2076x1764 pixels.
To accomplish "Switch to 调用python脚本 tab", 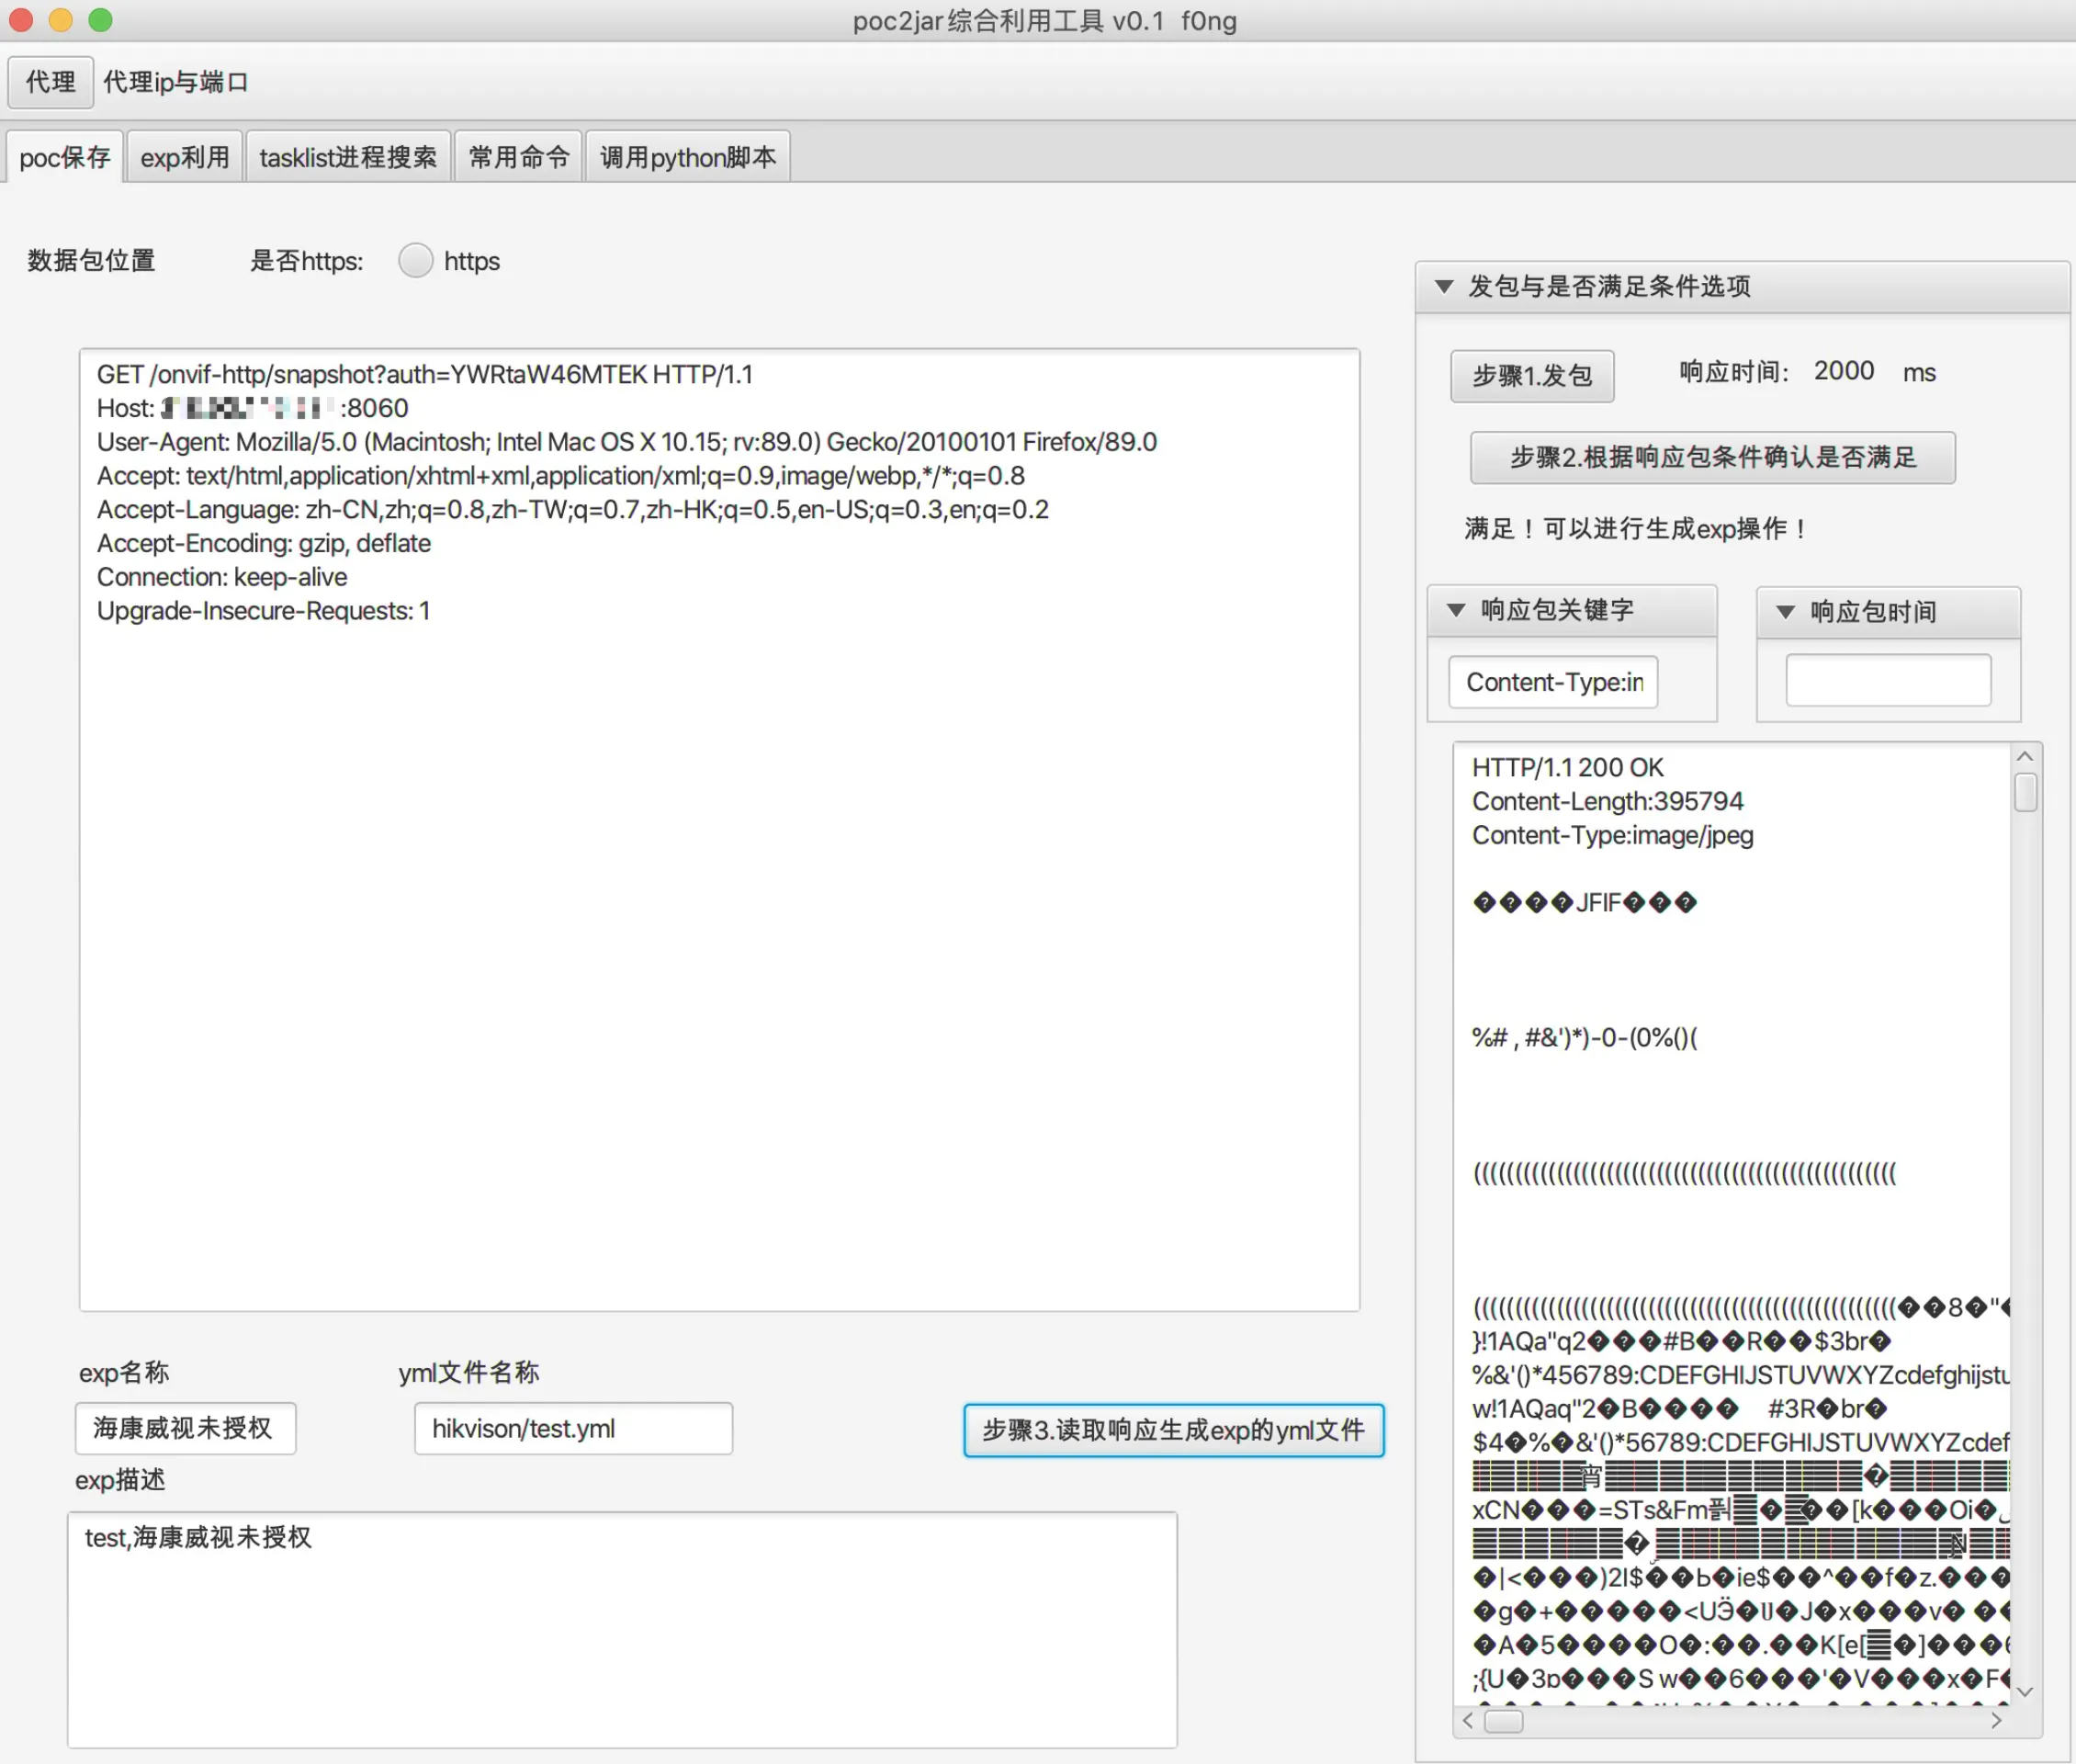I will point(688,157).
